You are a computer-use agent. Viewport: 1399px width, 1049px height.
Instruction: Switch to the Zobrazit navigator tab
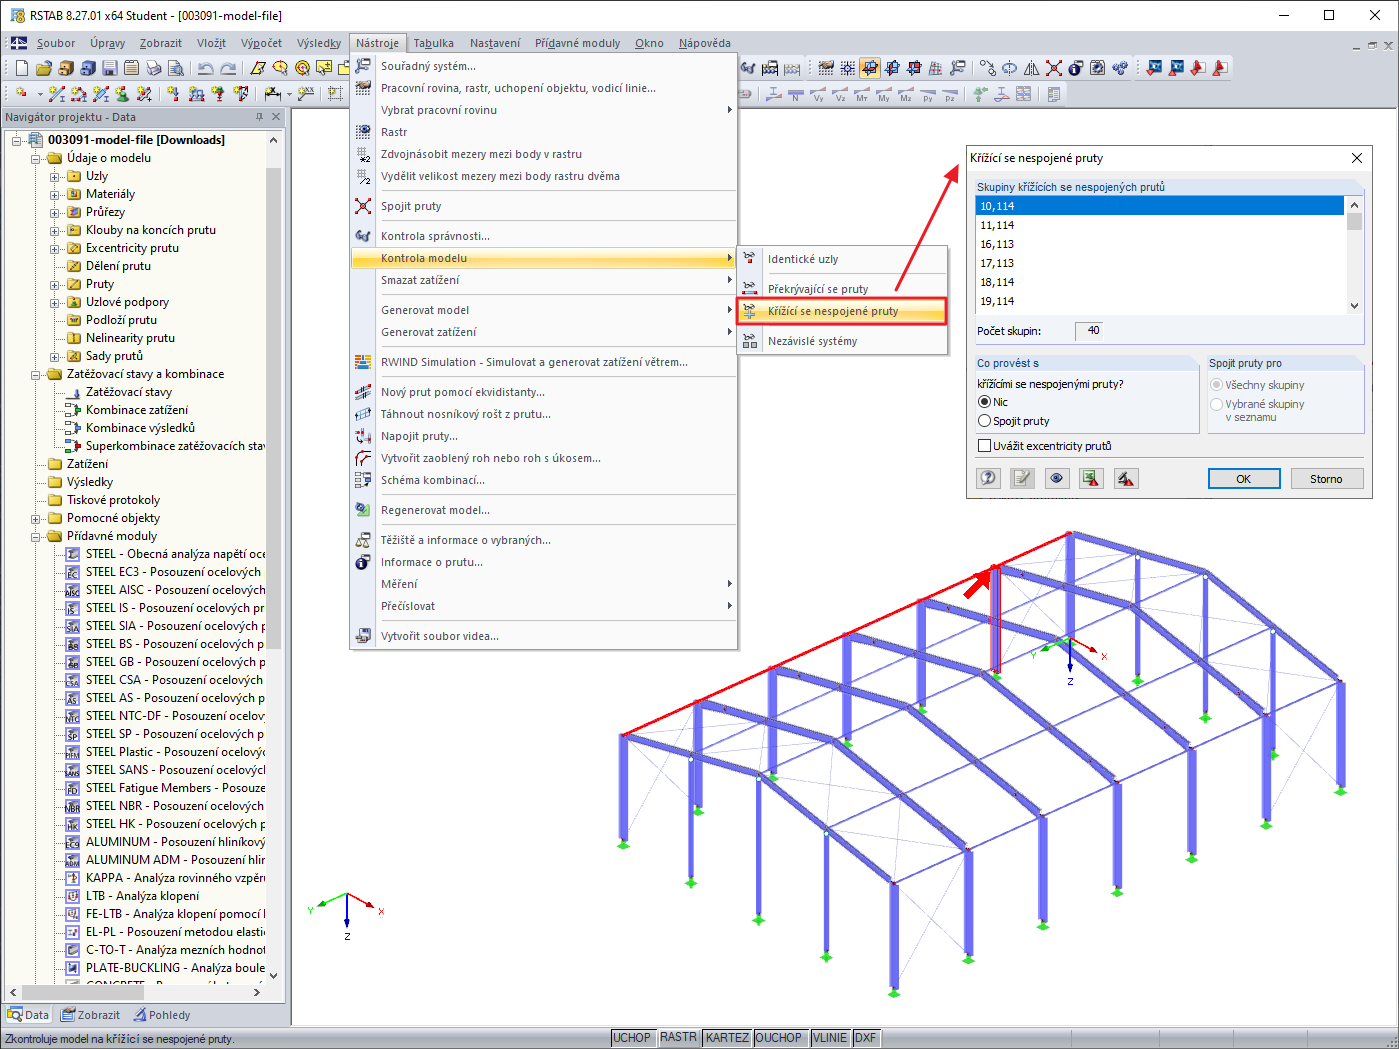pos(91,1015)
